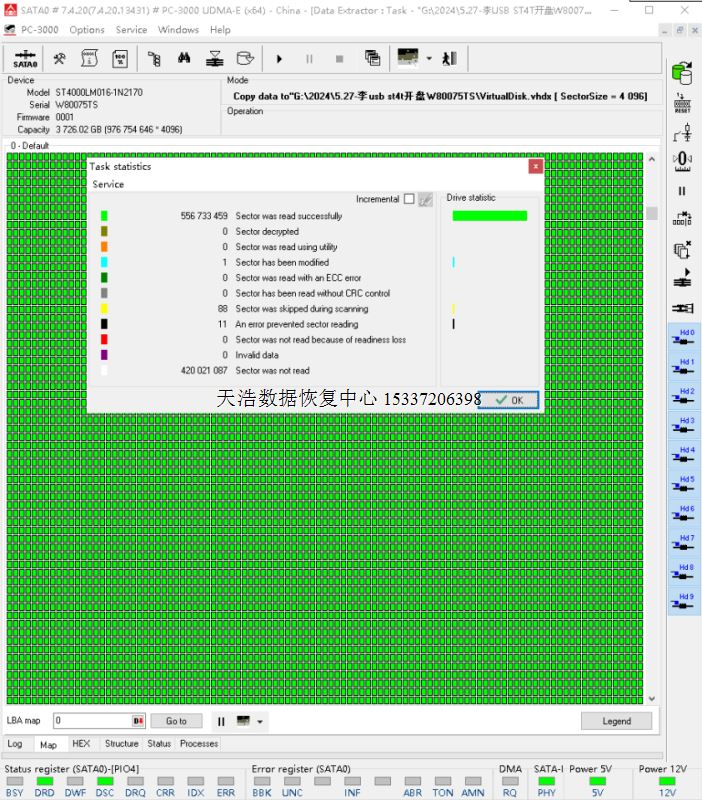
Task: Click the hammer and wrench tools icon
Action: [x=60, y=58]
